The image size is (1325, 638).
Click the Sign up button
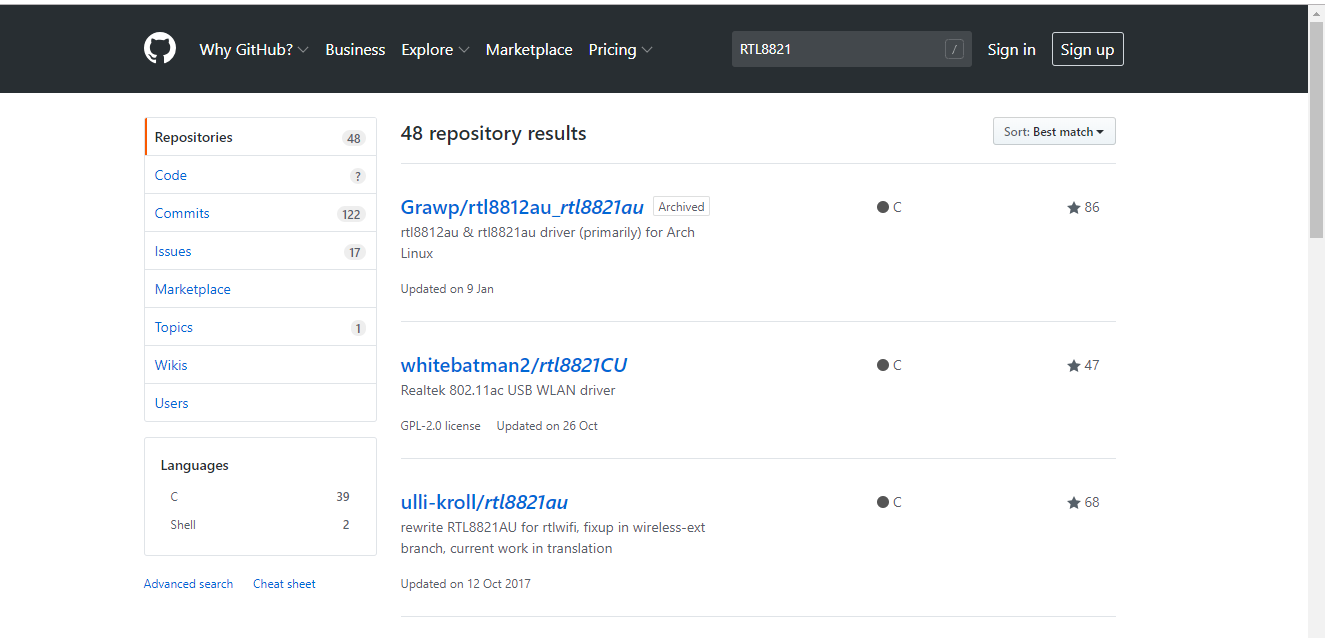[1087, 49]
